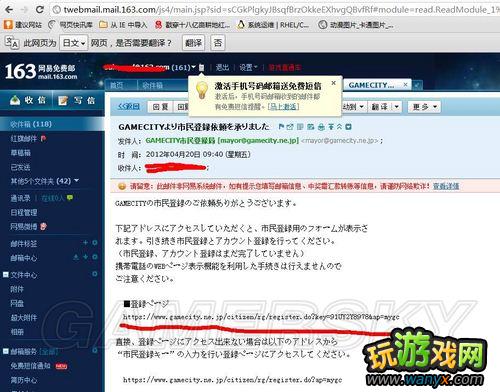Click the 翻译 button in mail toolbar
Screen dimensions: 500x392
pyautogui.click(x=379, y=107)
